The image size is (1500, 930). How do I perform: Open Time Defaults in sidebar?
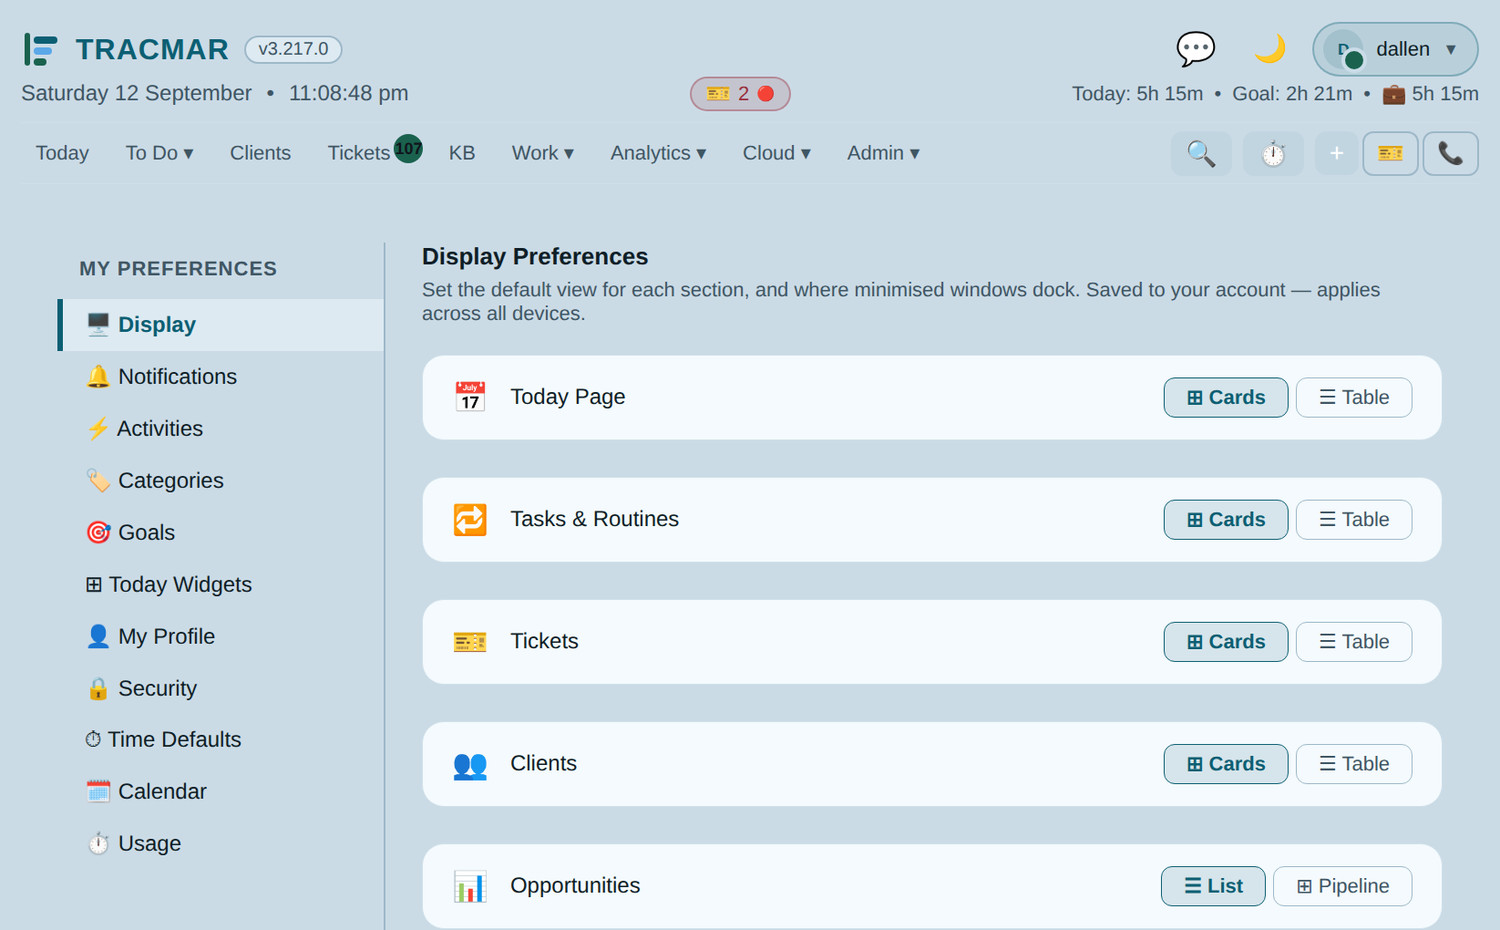(x=221, y=740)
